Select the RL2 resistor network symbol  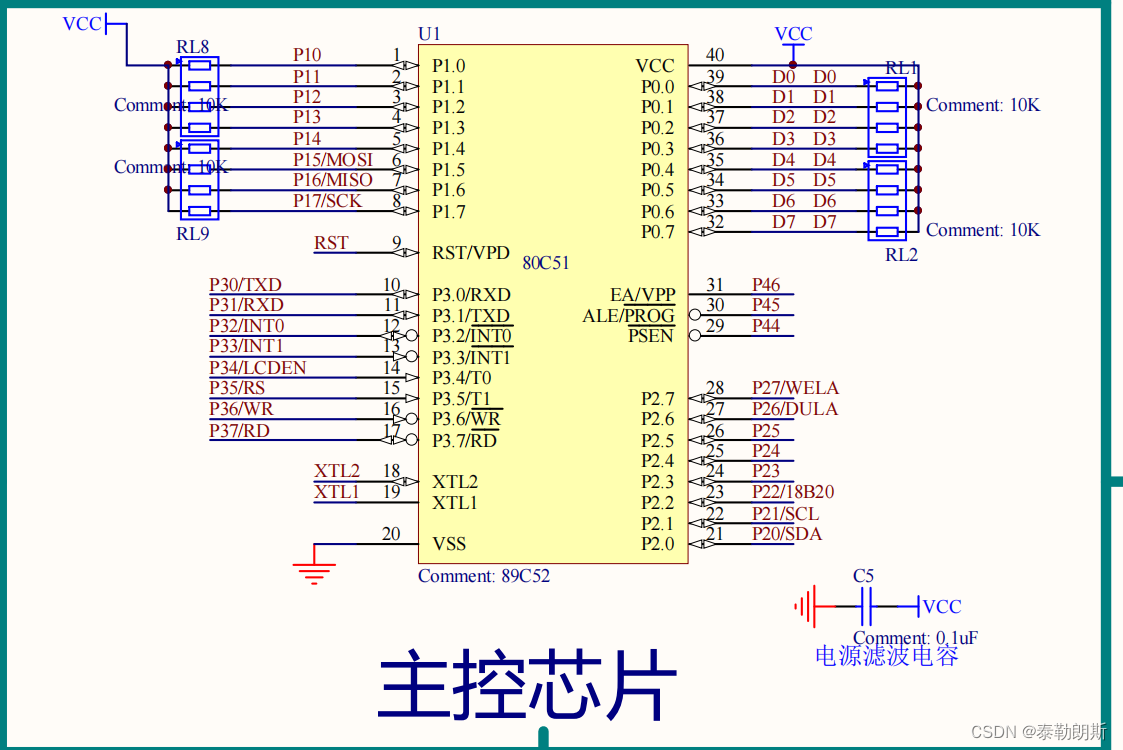(887, 201)
